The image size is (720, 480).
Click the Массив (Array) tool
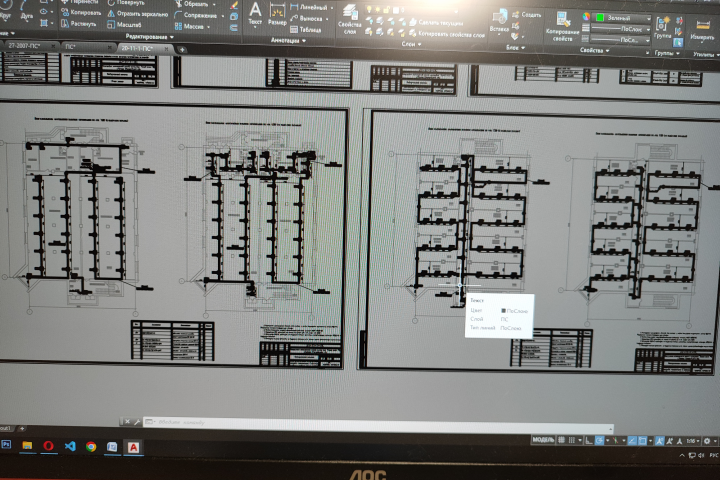[190, 27]
